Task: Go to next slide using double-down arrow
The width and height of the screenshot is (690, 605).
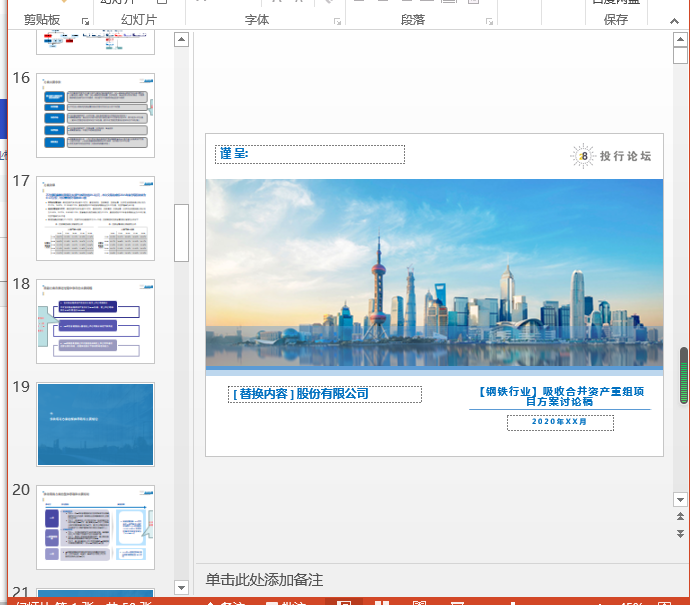Action: pos(681,534)
